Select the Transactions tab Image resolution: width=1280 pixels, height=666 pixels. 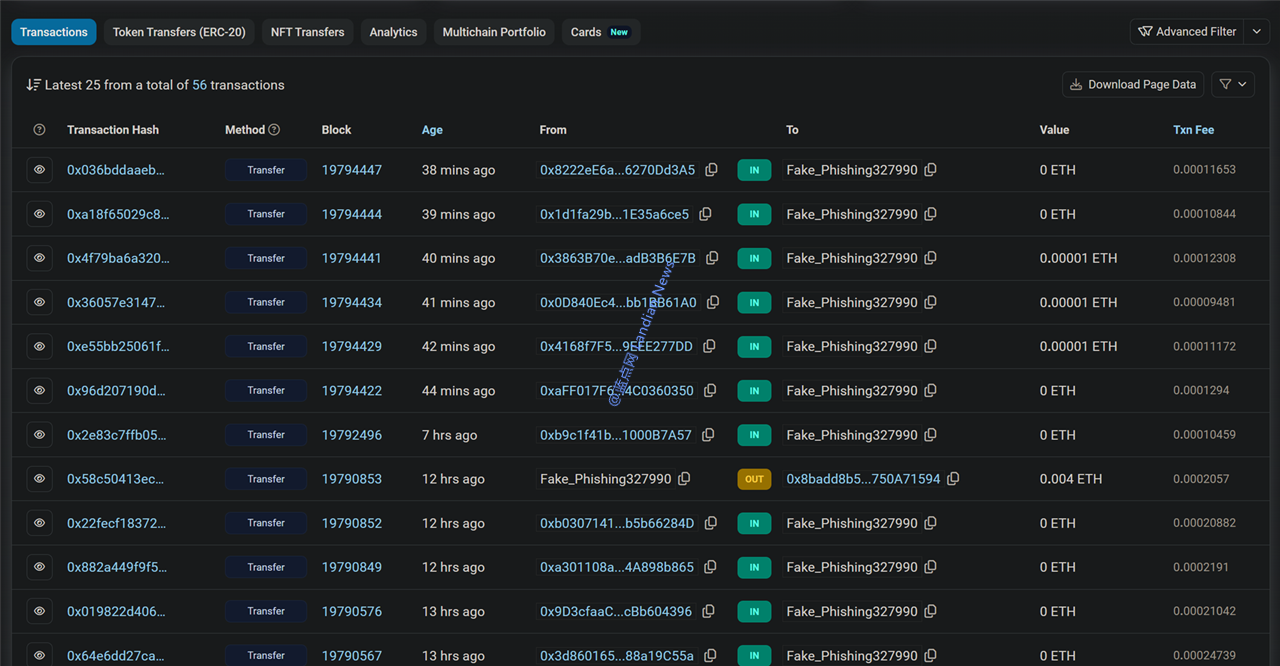54,32
